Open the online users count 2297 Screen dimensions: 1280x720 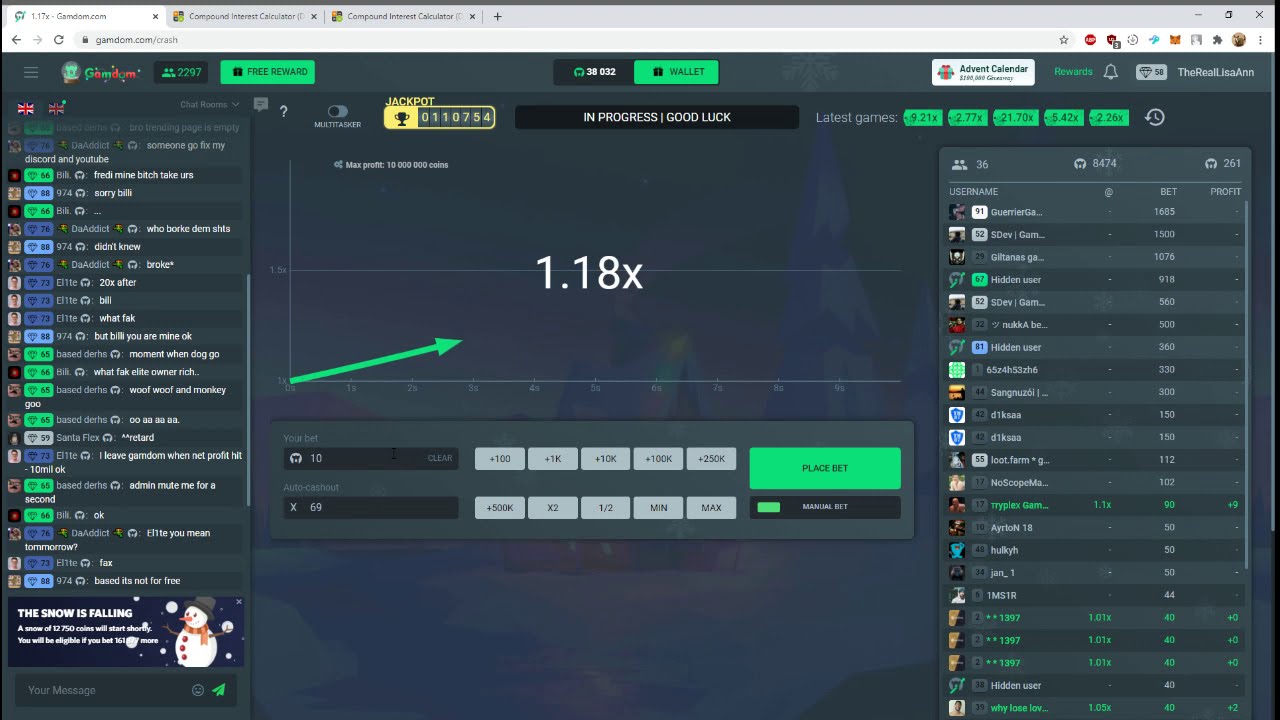pos(181,72)
